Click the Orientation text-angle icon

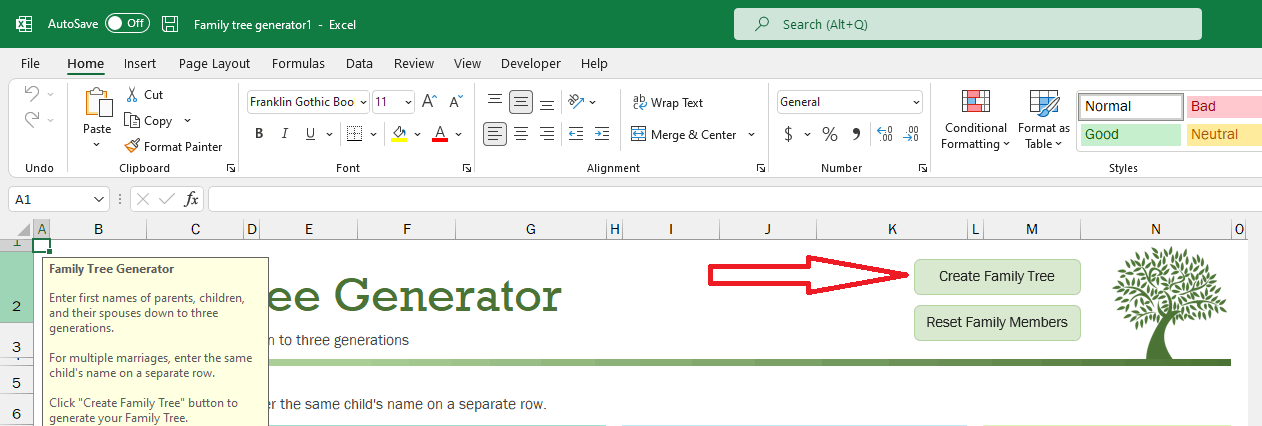[576, 102]
